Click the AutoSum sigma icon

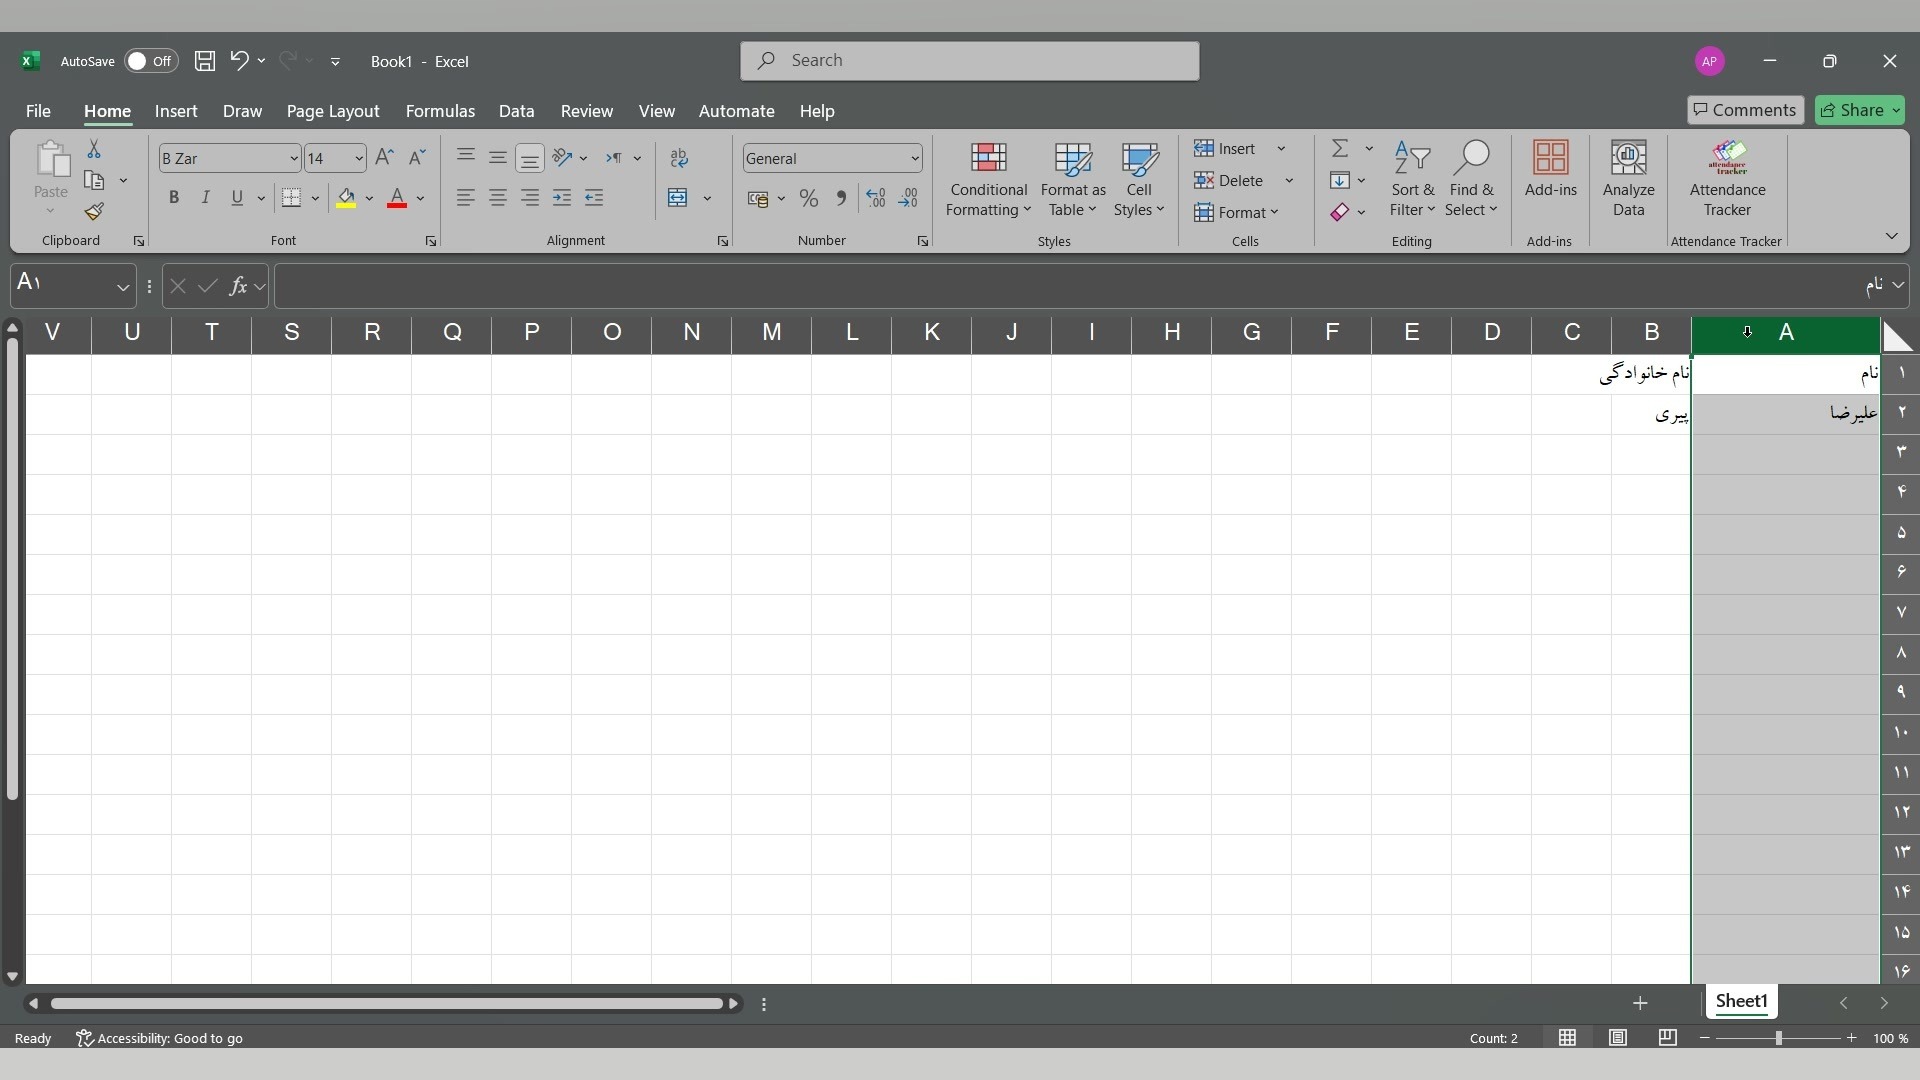(1340, 149)
